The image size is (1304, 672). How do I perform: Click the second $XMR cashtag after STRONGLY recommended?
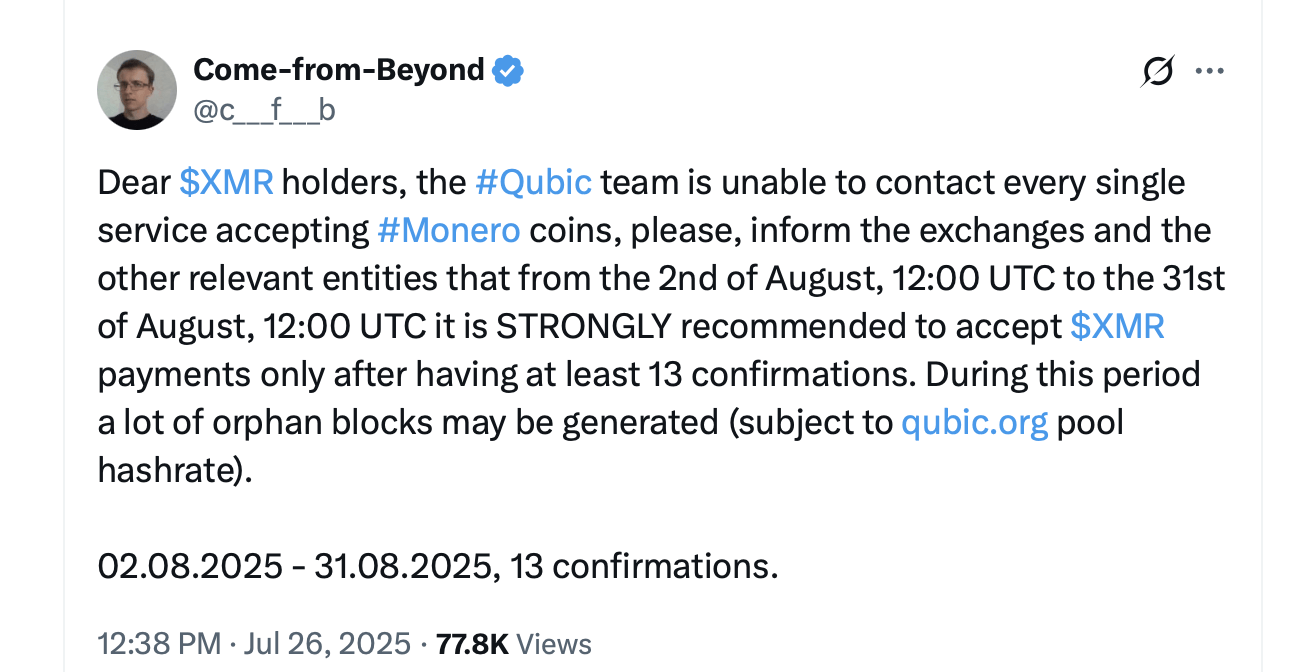pyautogui.click(x=1117, y=326)
